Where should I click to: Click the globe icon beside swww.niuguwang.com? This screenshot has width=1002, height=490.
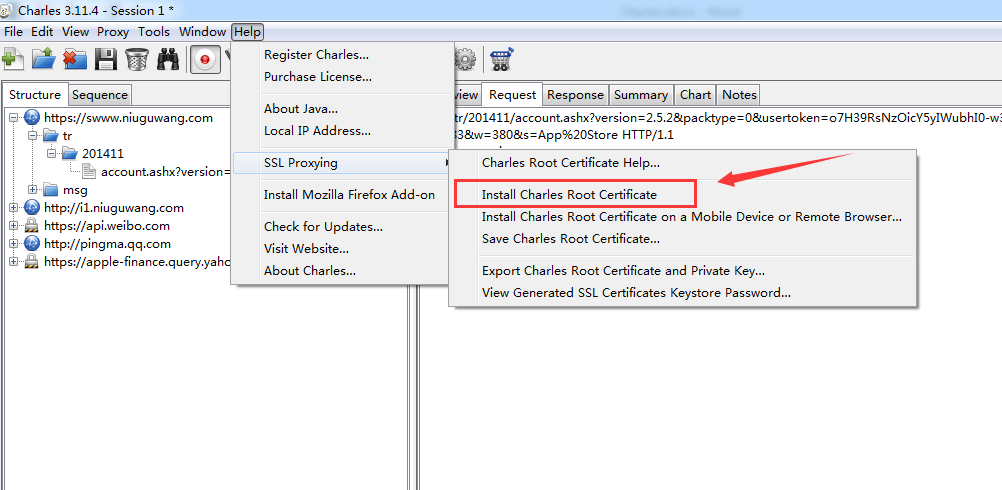click(x=31, y=118)
